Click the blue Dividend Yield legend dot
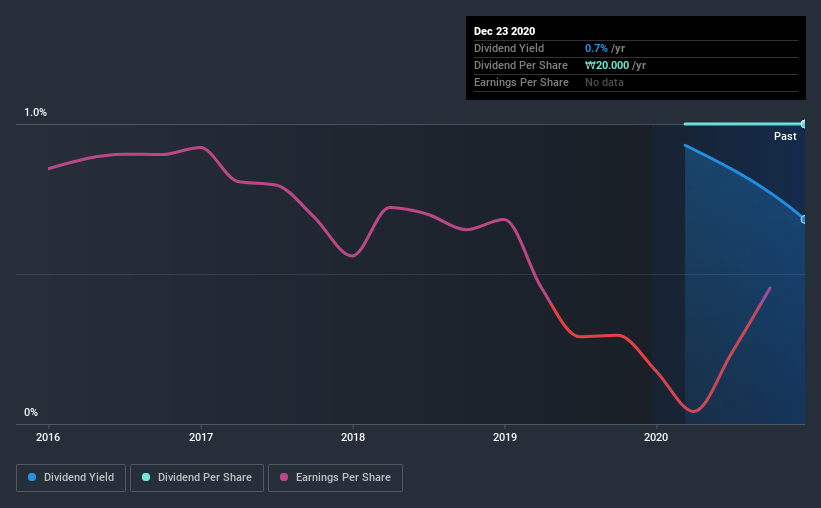Viewport: 821px width, 508px height. pyautogui.click(x=32, y=477)
